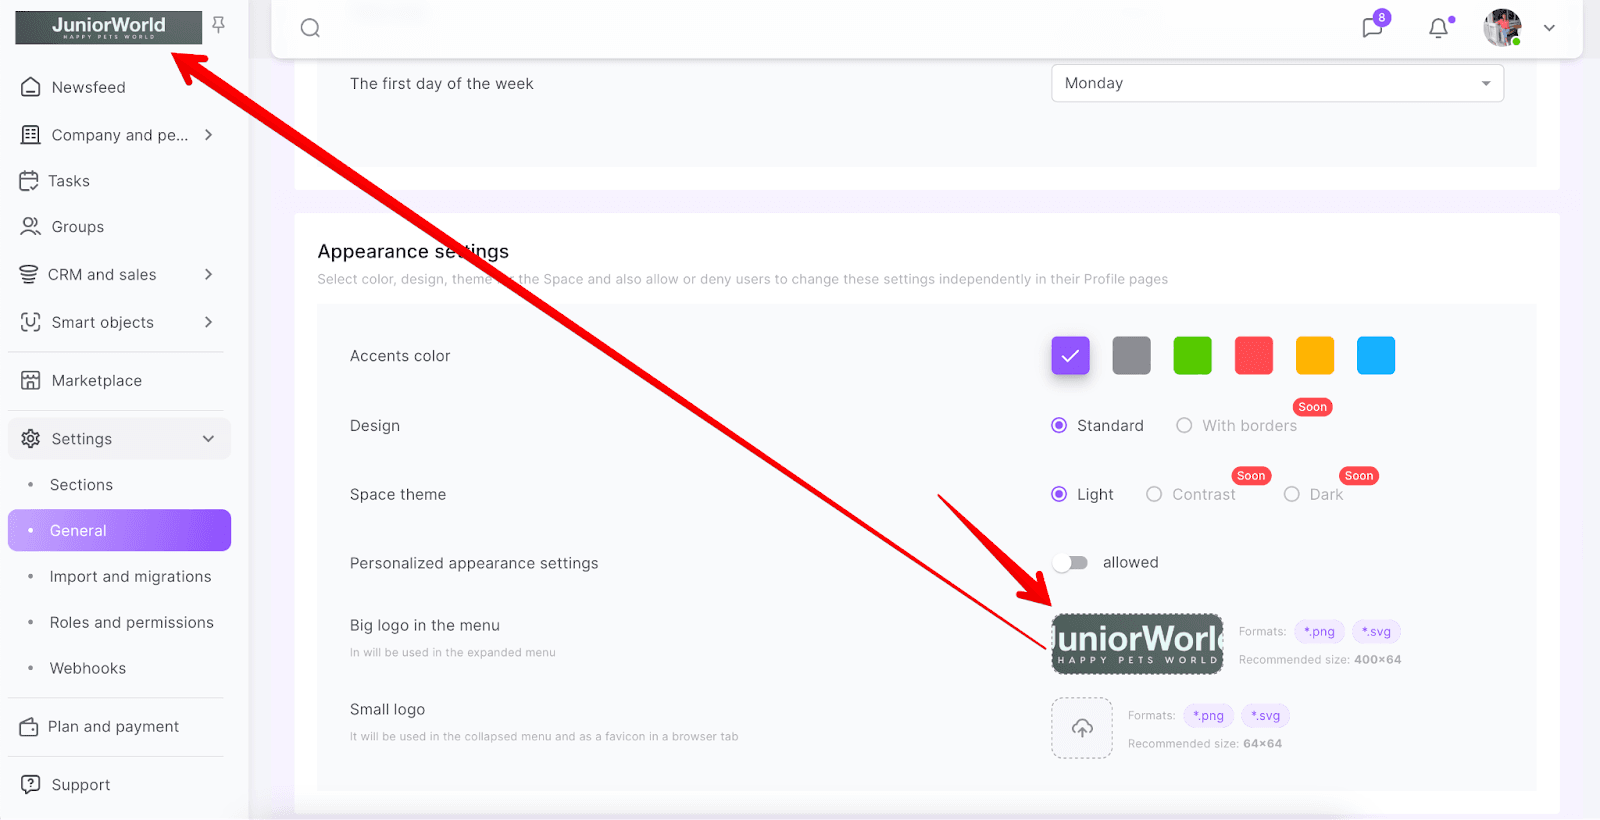This screenshot has height=820, width=1600.
Task: Open the notifications bell
Action: (1438, 28)
